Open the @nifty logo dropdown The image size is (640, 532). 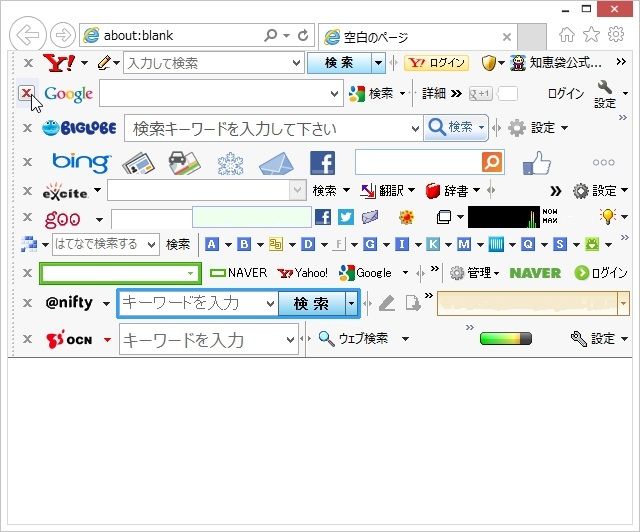pyautogui.click(x=106, y=303)
